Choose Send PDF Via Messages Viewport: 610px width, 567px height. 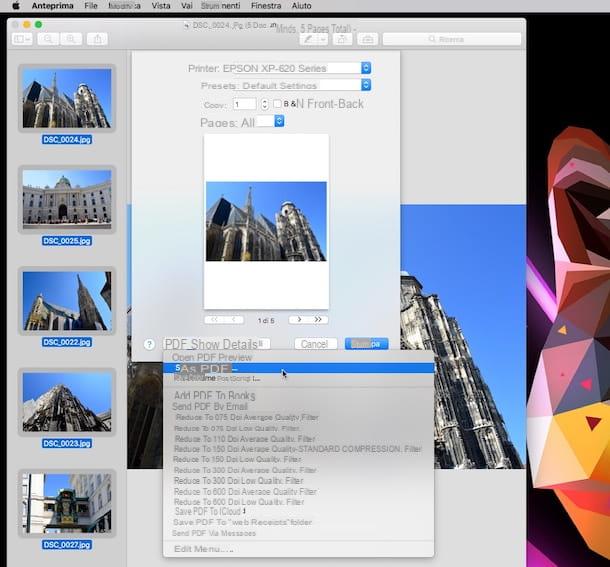click(298, 533)
